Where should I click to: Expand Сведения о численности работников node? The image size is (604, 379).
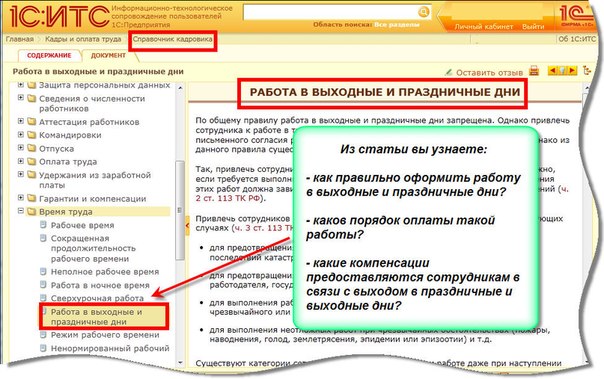[x=21, y=98]
